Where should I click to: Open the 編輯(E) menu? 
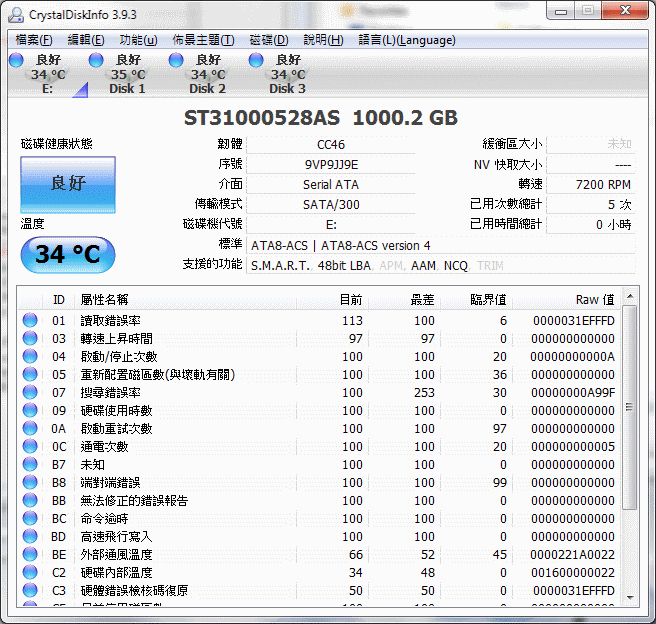click(x=86, y=40)
